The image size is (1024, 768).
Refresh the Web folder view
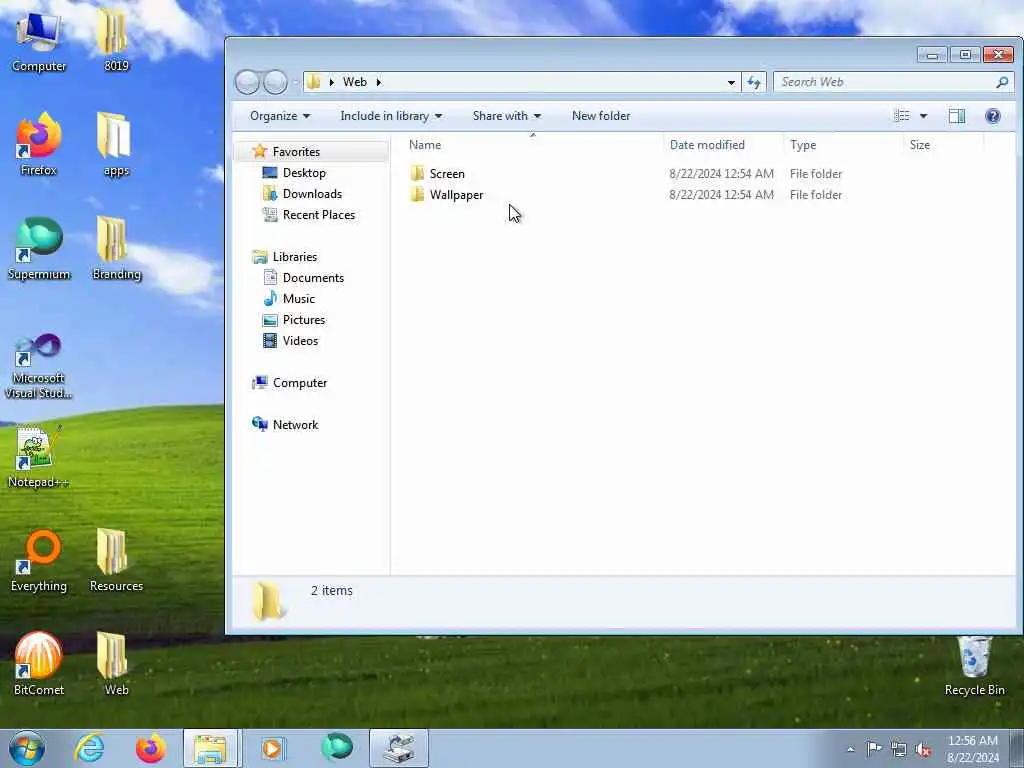tap(754, 82)
